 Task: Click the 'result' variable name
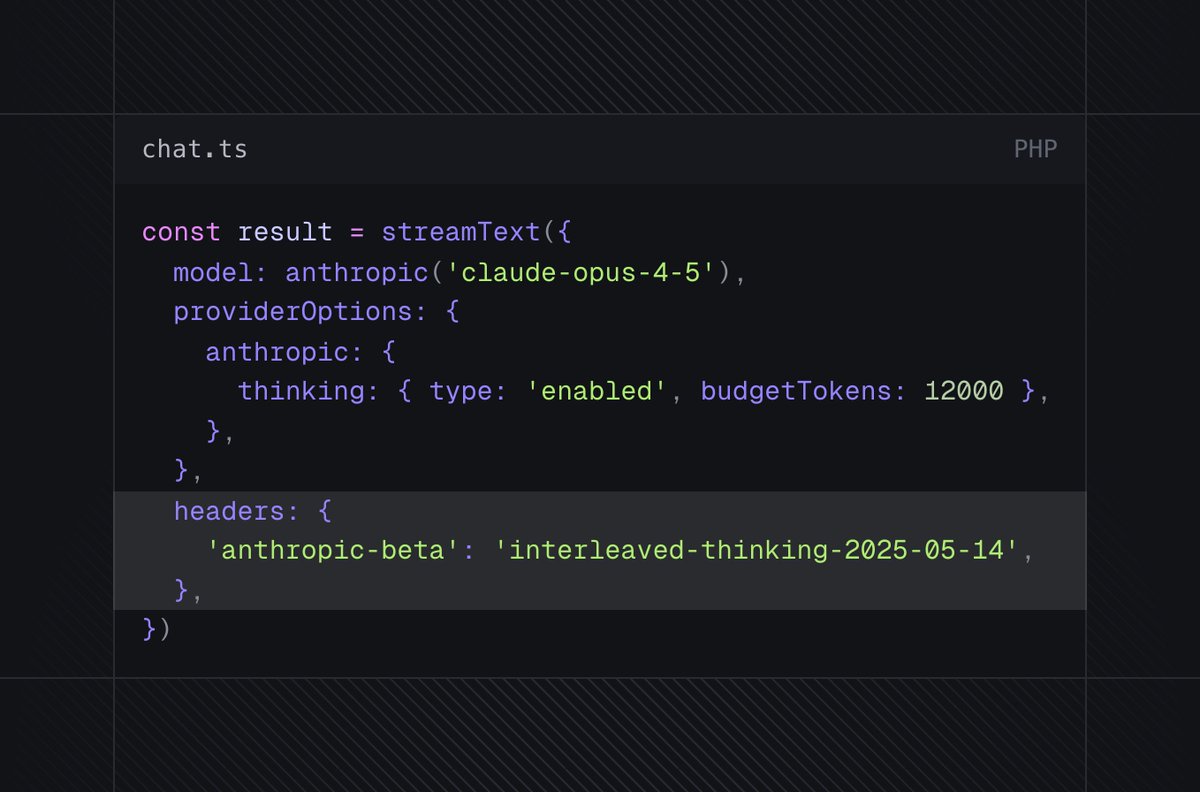[x=285, y=232]
